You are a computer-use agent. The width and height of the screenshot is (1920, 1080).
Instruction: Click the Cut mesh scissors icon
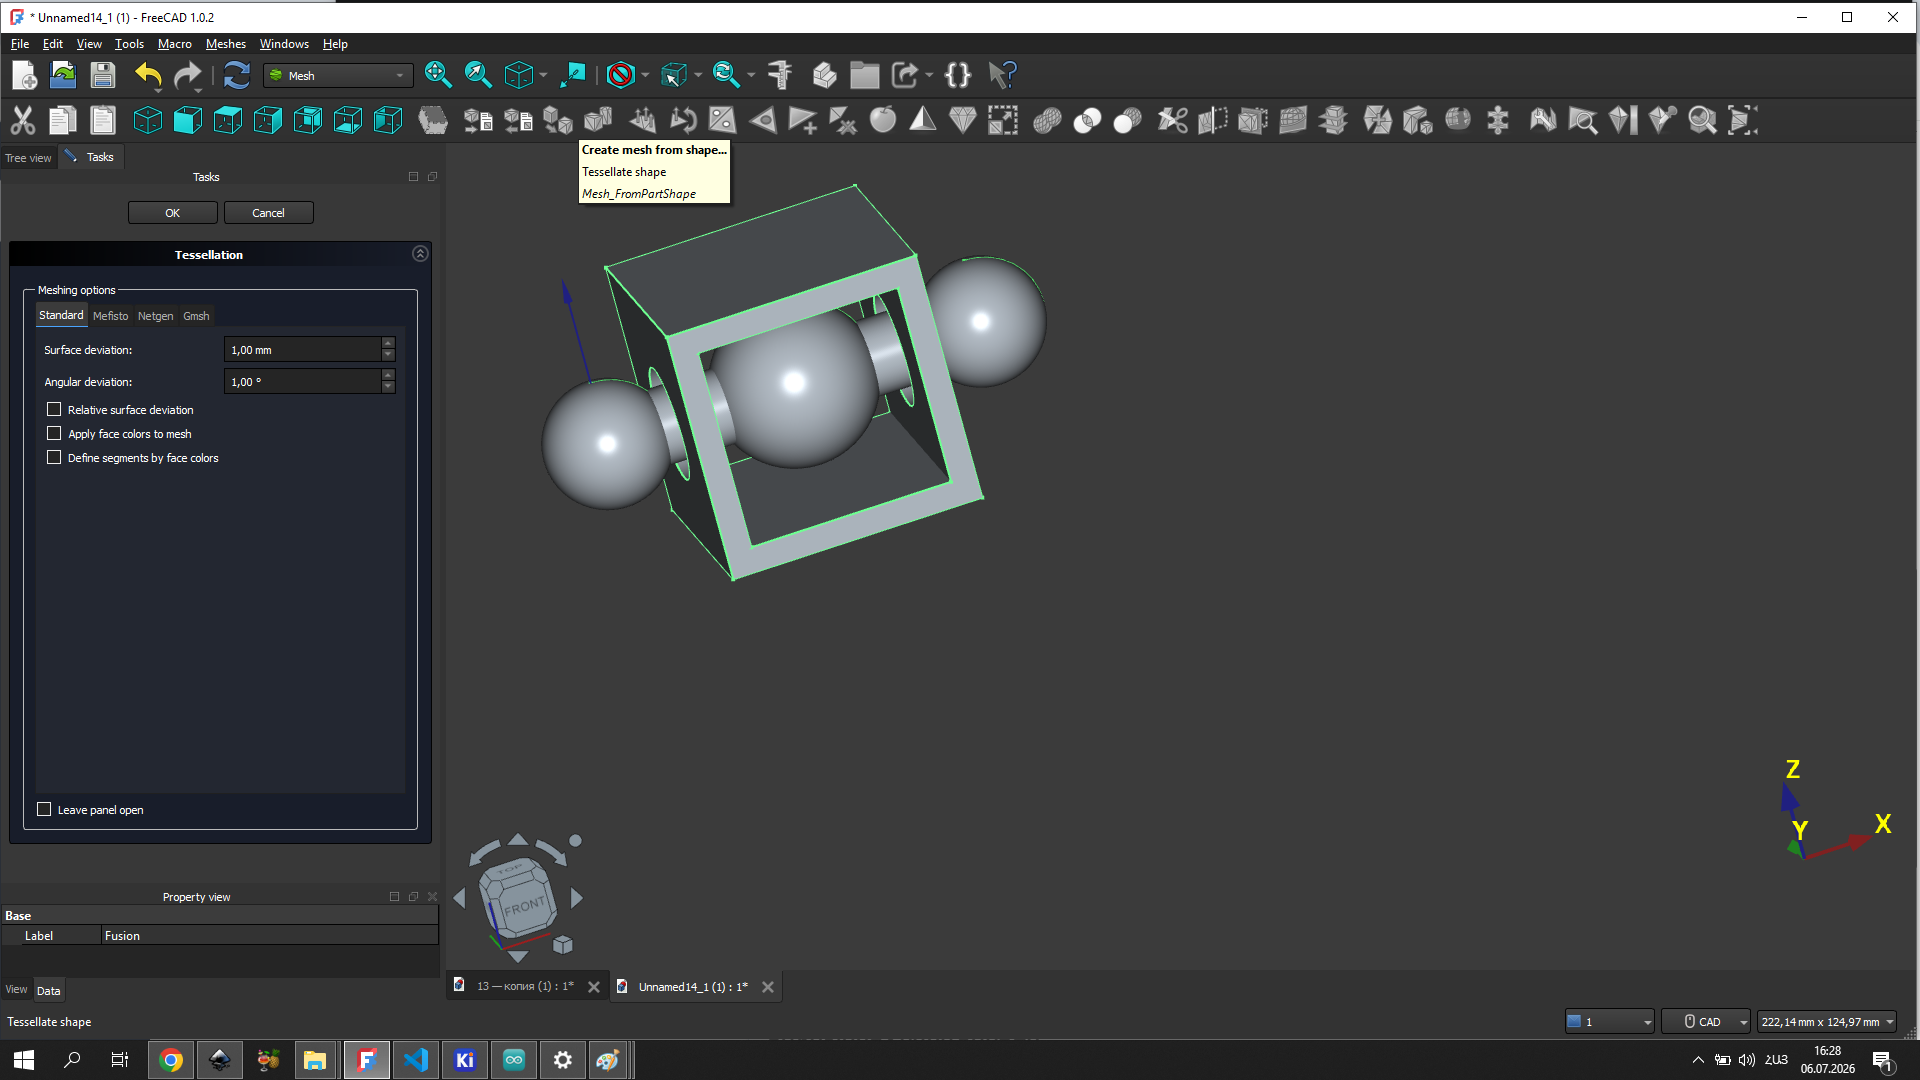click(x=1172, y=120)
